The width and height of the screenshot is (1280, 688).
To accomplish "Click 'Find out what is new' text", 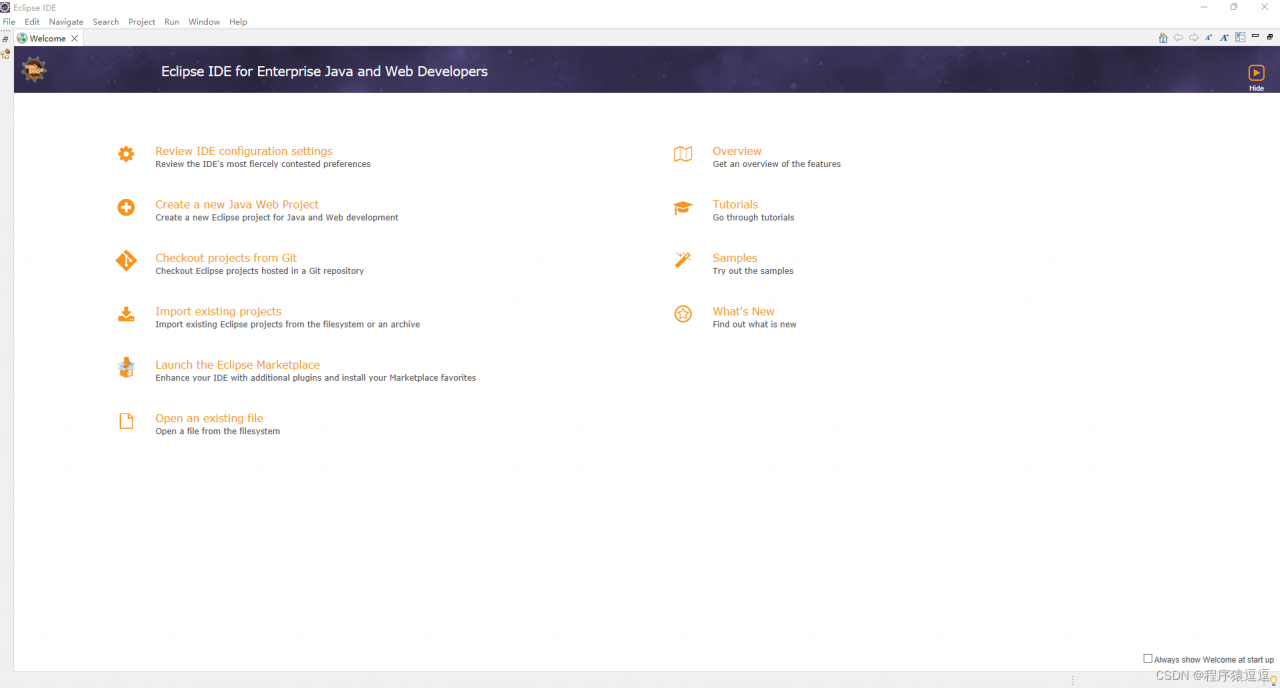I will 755,324.
